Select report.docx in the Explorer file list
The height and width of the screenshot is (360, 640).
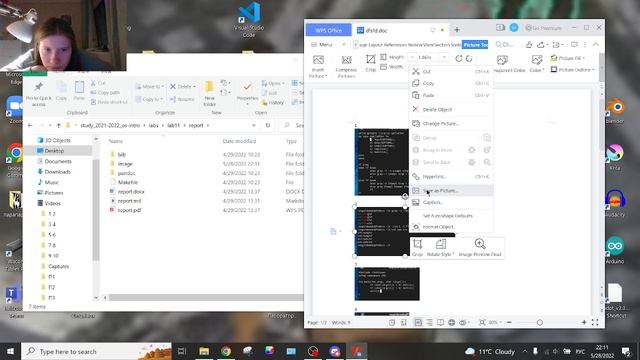click(x=131, y=191)
